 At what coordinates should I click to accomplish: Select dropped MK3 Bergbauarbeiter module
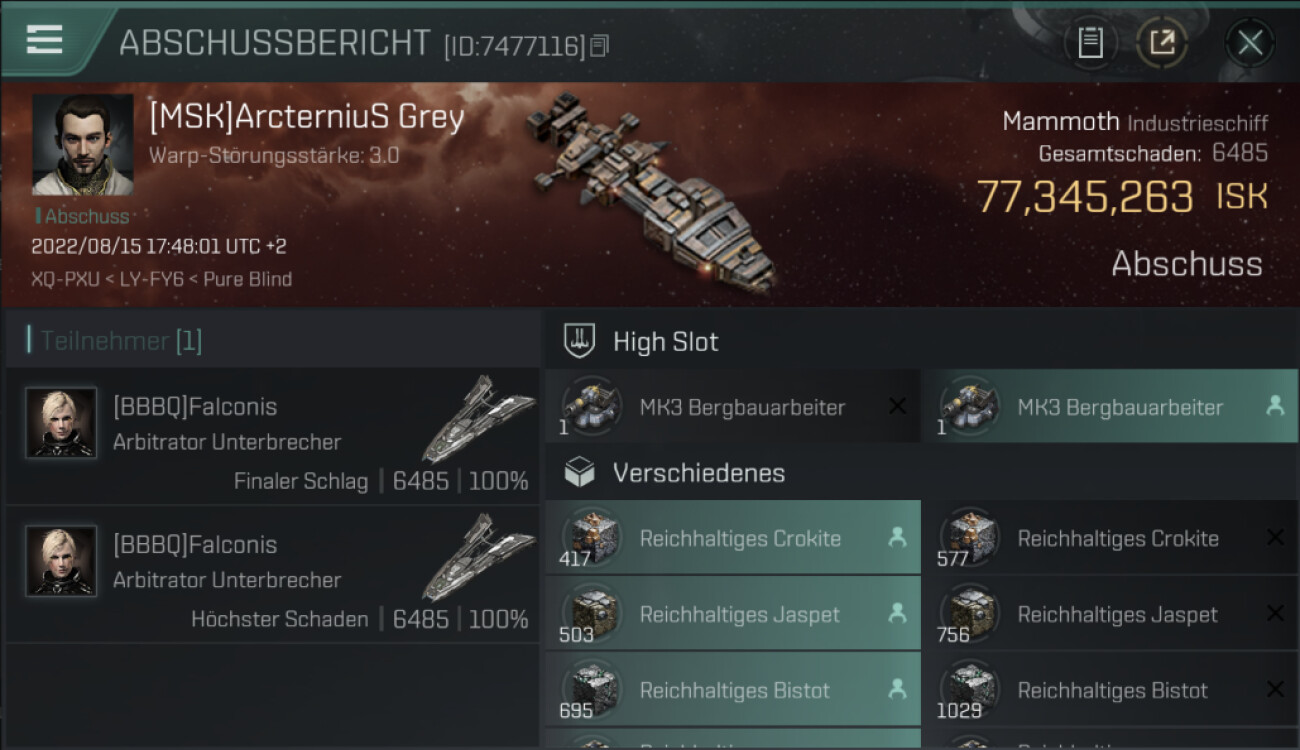tap(1108, 406)
